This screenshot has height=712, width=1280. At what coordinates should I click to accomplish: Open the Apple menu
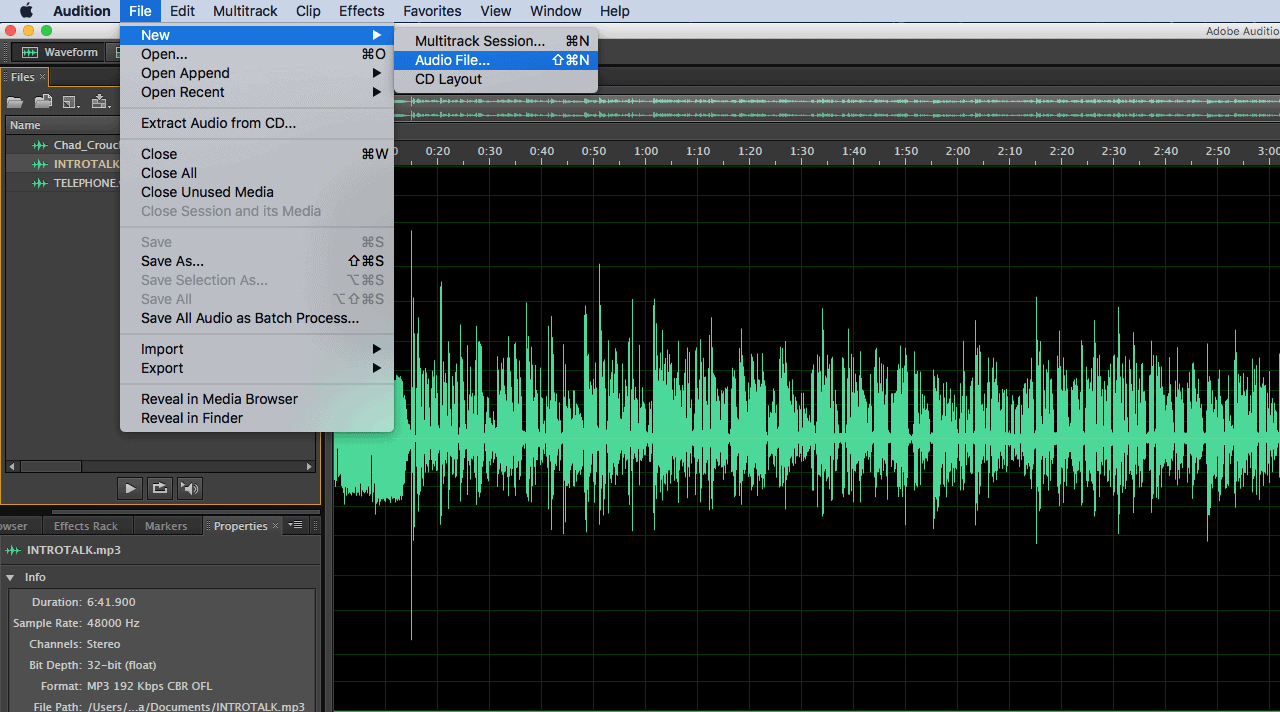[x=26, y=11]
